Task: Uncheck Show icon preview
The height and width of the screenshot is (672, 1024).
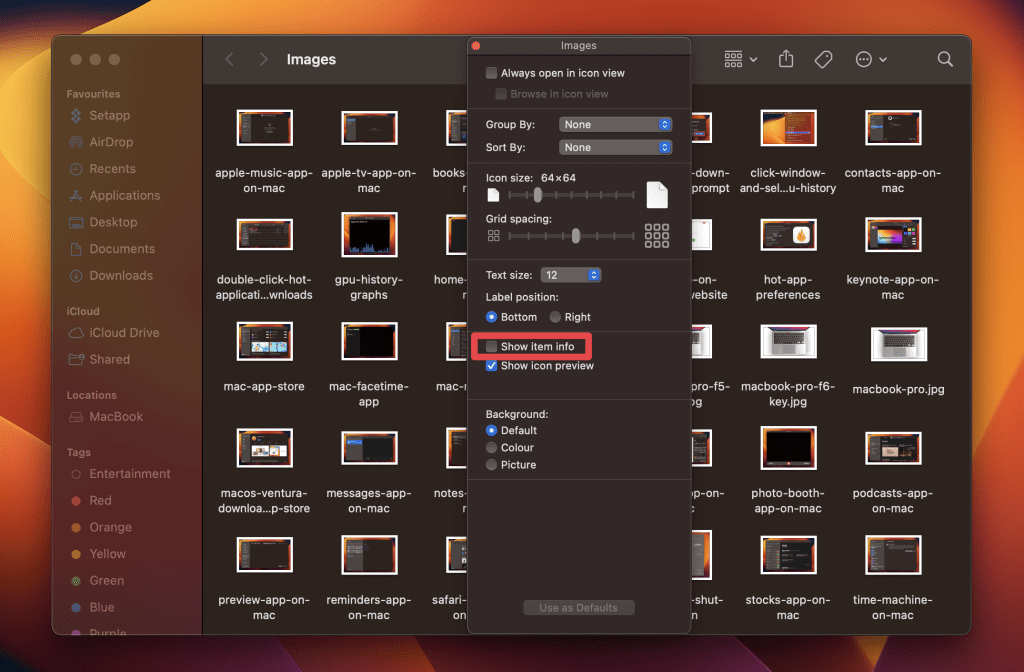Action: coord(491,366)
